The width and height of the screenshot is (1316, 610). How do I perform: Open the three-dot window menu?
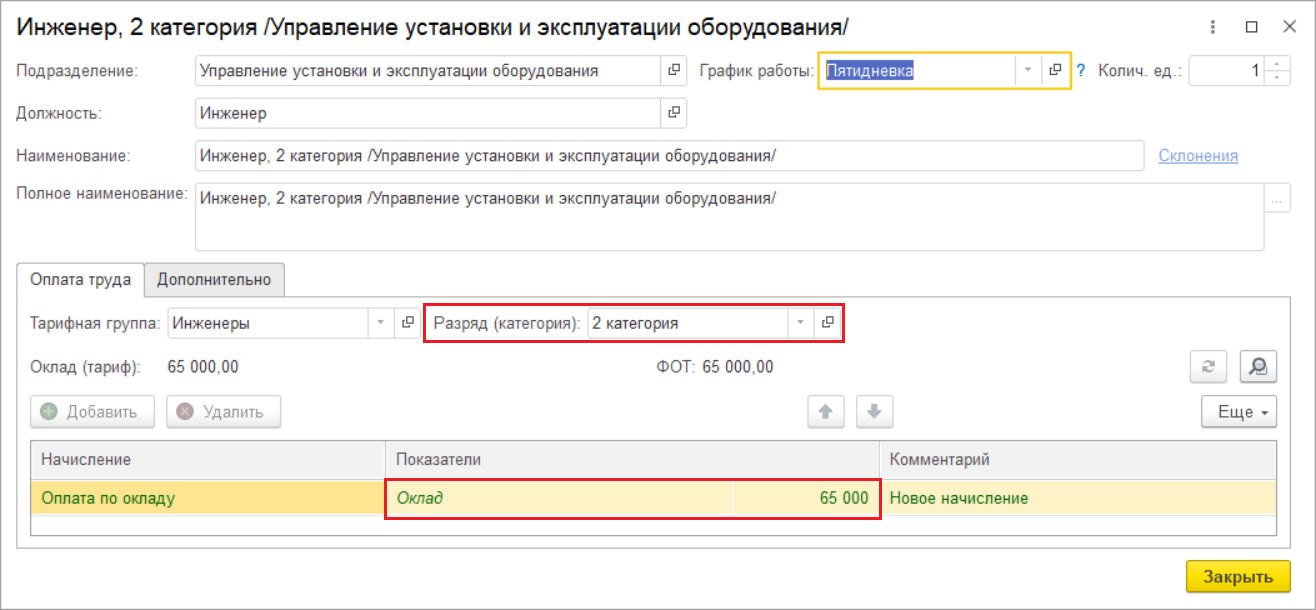(1212, 28)
